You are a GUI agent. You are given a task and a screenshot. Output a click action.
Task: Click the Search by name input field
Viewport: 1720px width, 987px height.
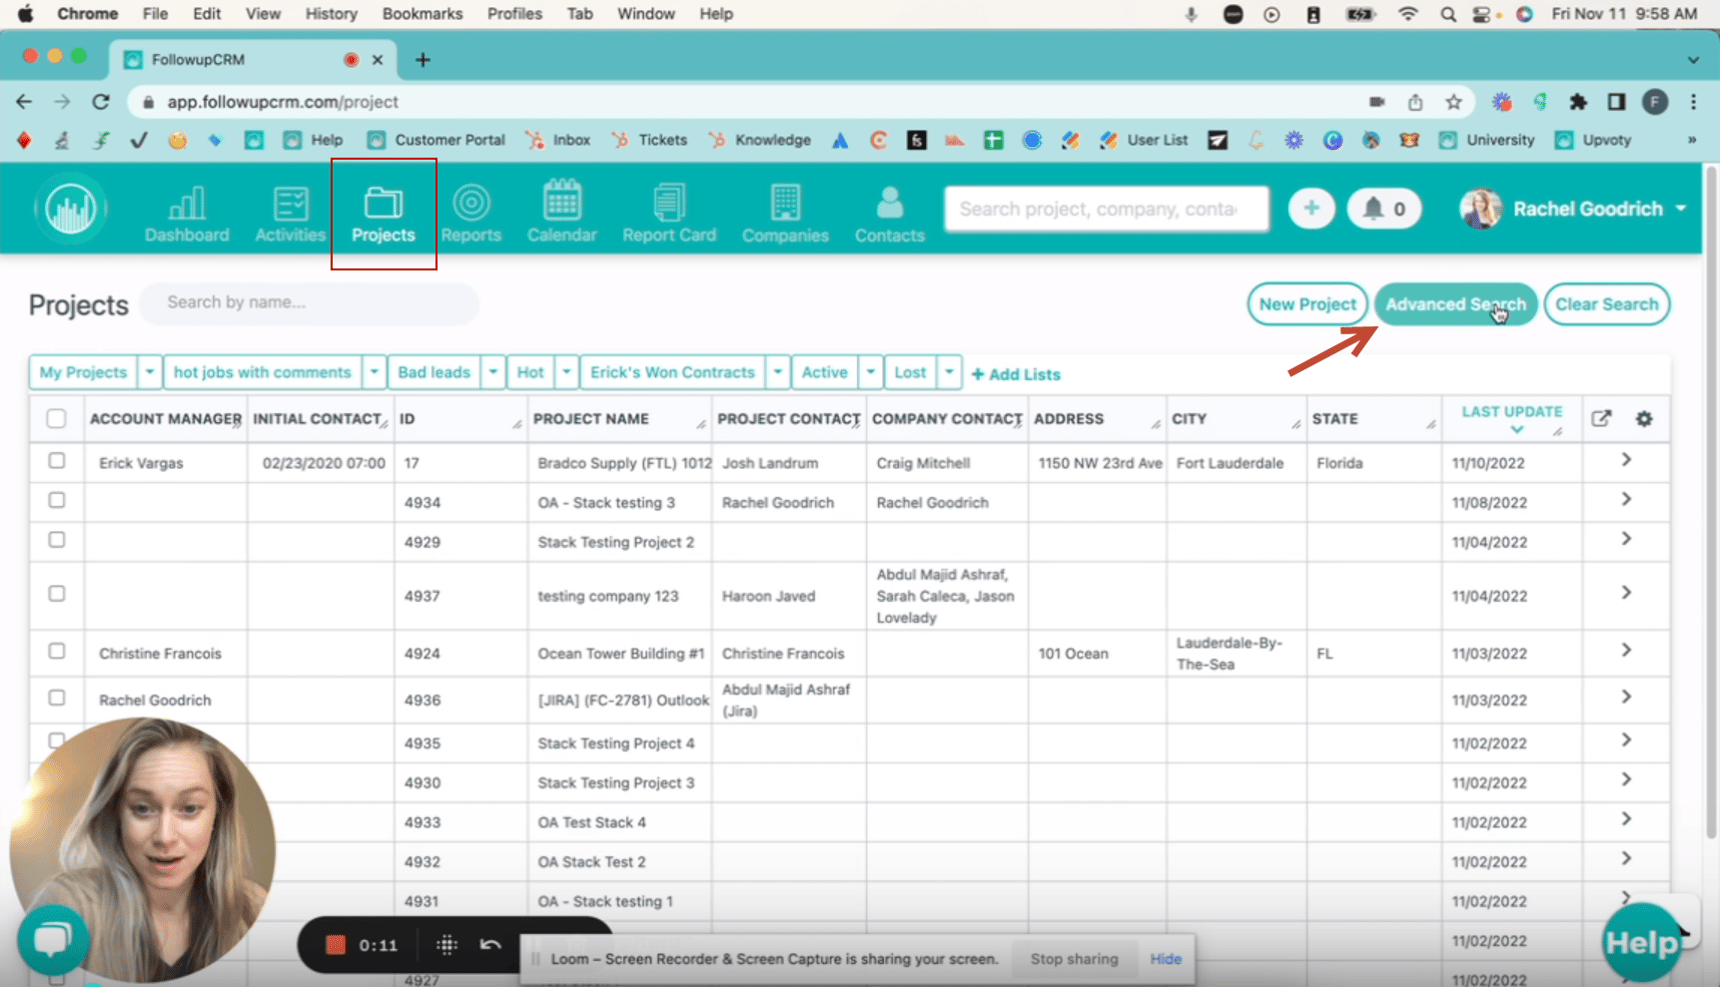[x=310, y=303]
